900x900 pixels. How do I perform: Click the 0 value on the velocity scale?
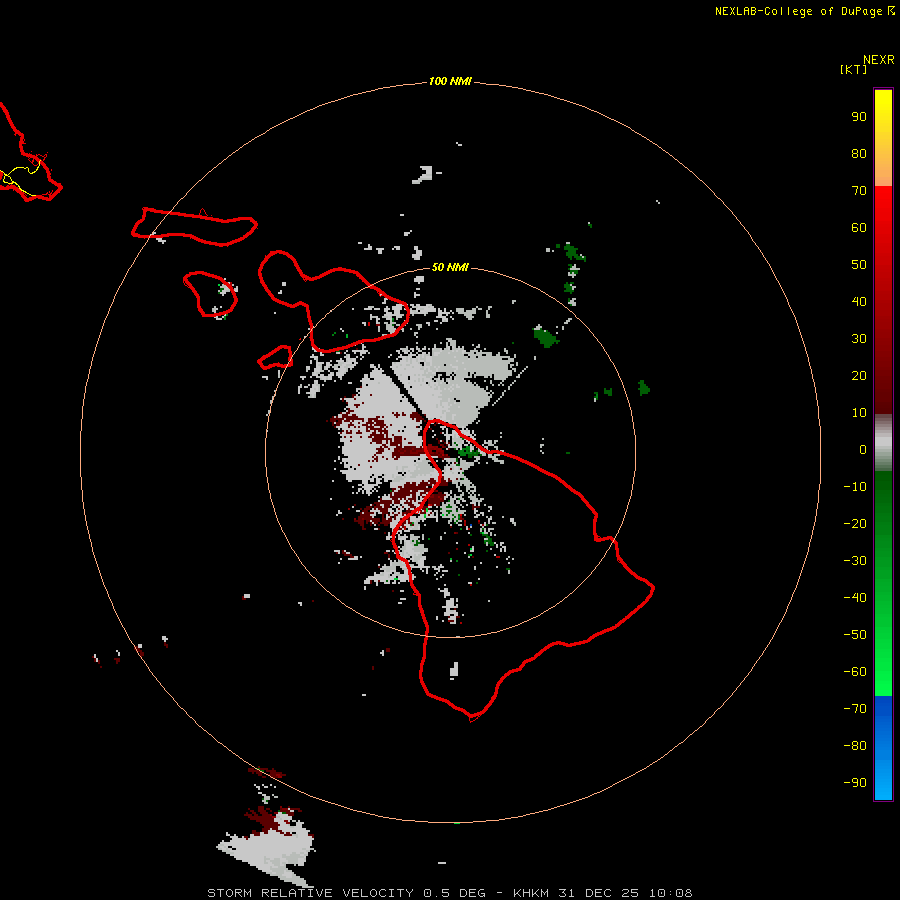(x=863, y=449)
